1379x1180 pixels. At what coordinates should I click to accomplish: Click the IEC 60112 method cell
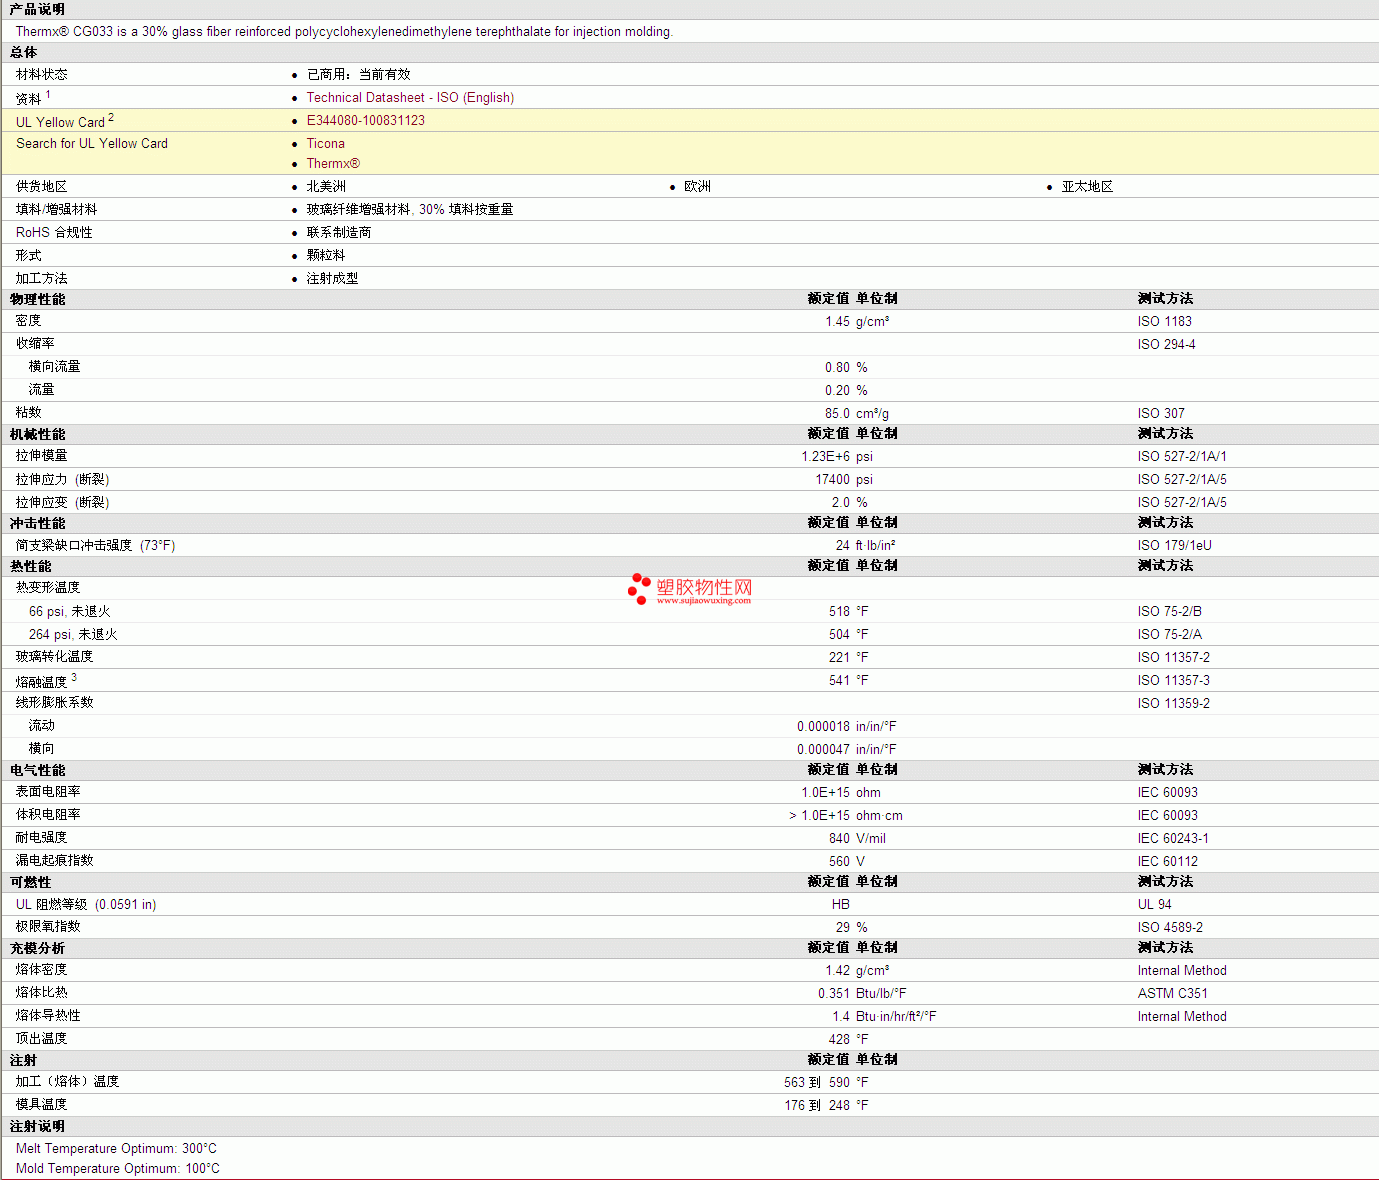click(x=1168, y=862)
